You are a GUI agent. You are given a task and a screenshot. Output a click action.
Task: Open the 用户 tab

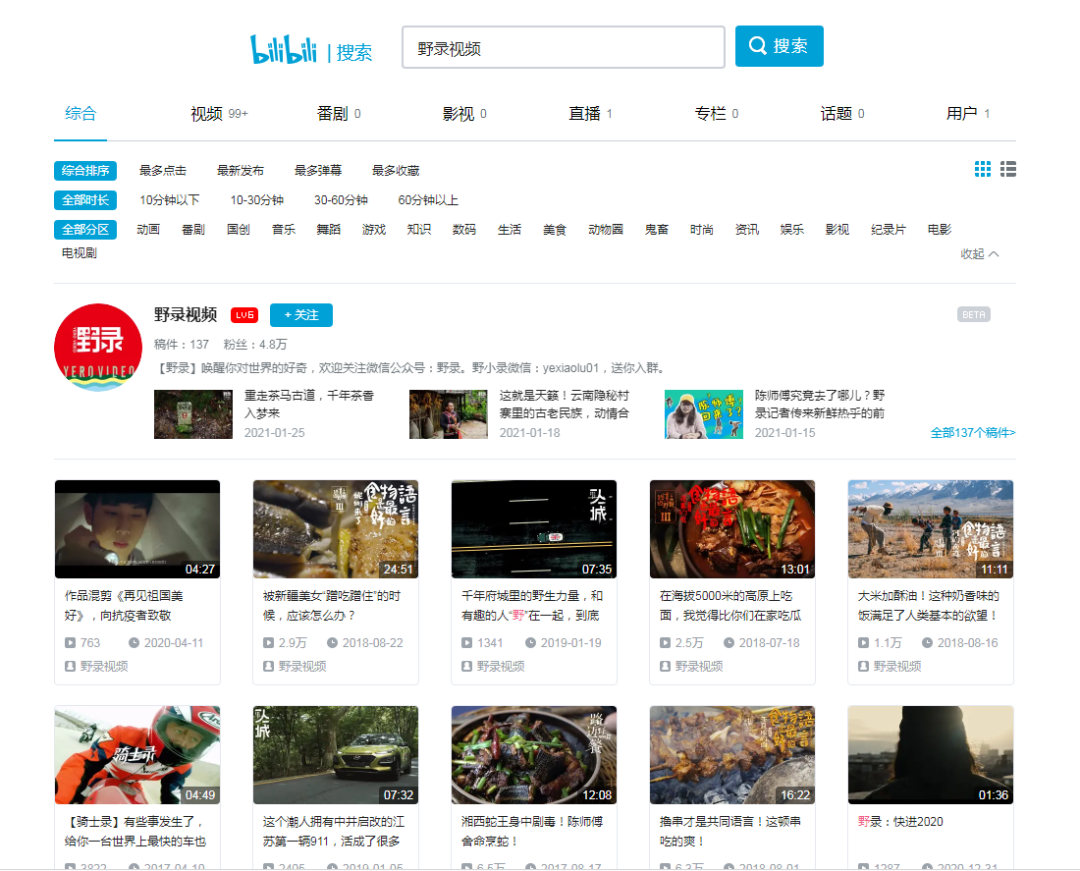pyautogui.click(x=968, y=114)
